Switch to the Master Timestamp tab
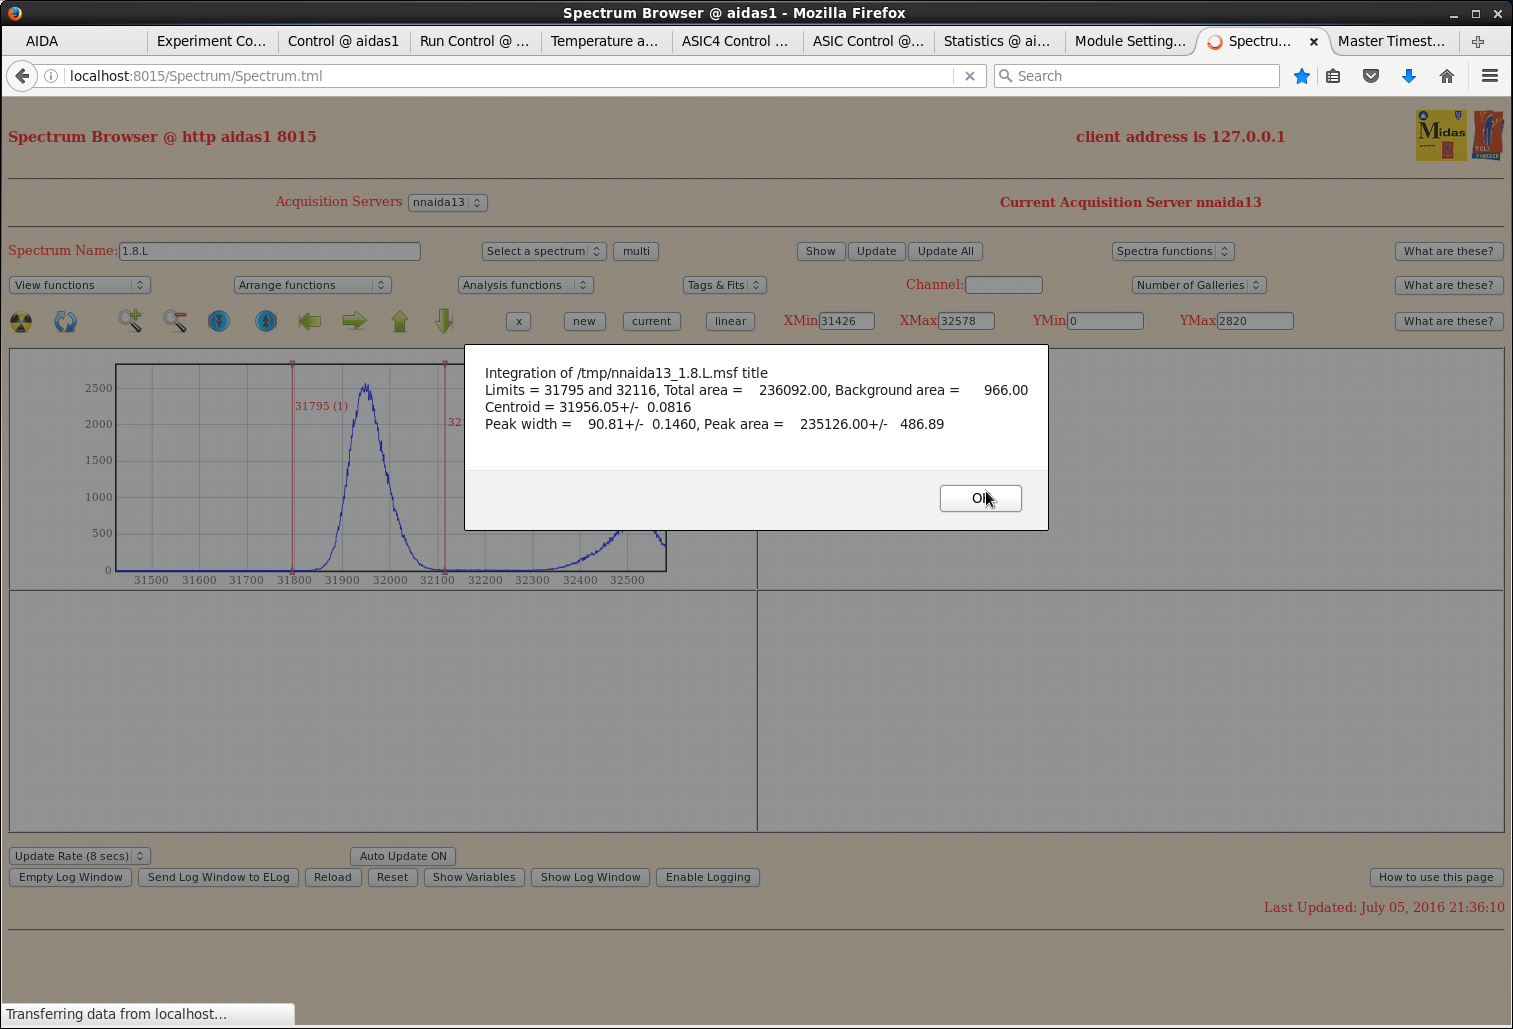 [1392, 41]
